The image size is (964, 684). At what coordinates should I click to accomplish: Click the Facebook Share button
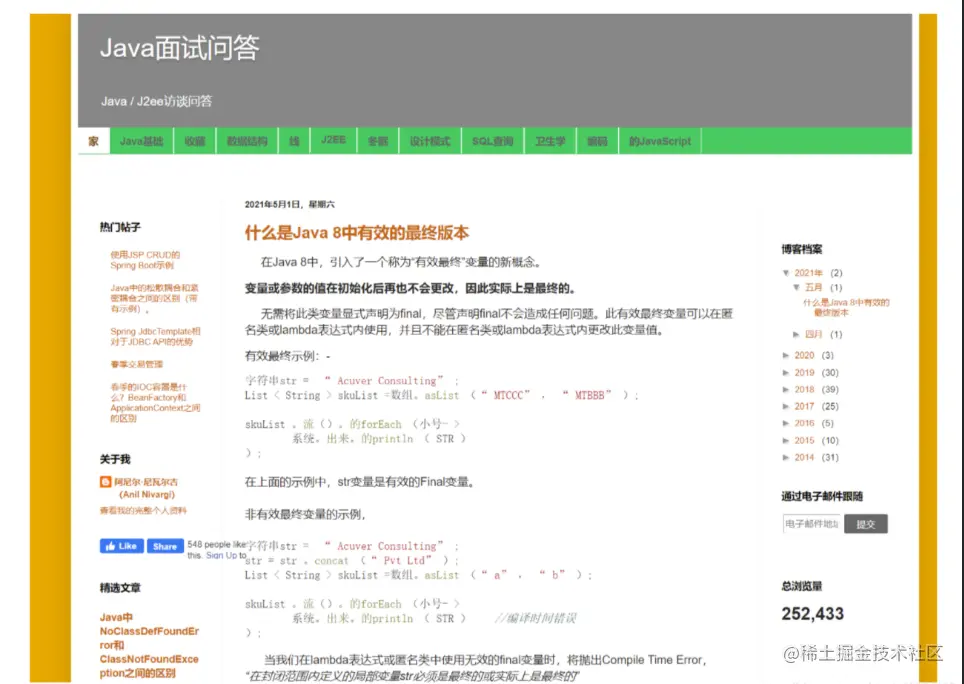pyautogui.click(x=165, y=546)
